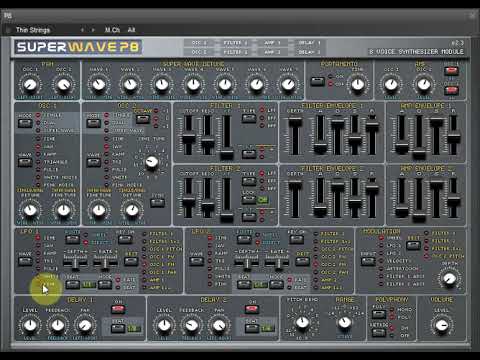
Task: Click the Amp Envelope 2 Attack slider
Action: click(x=402, y=211)
